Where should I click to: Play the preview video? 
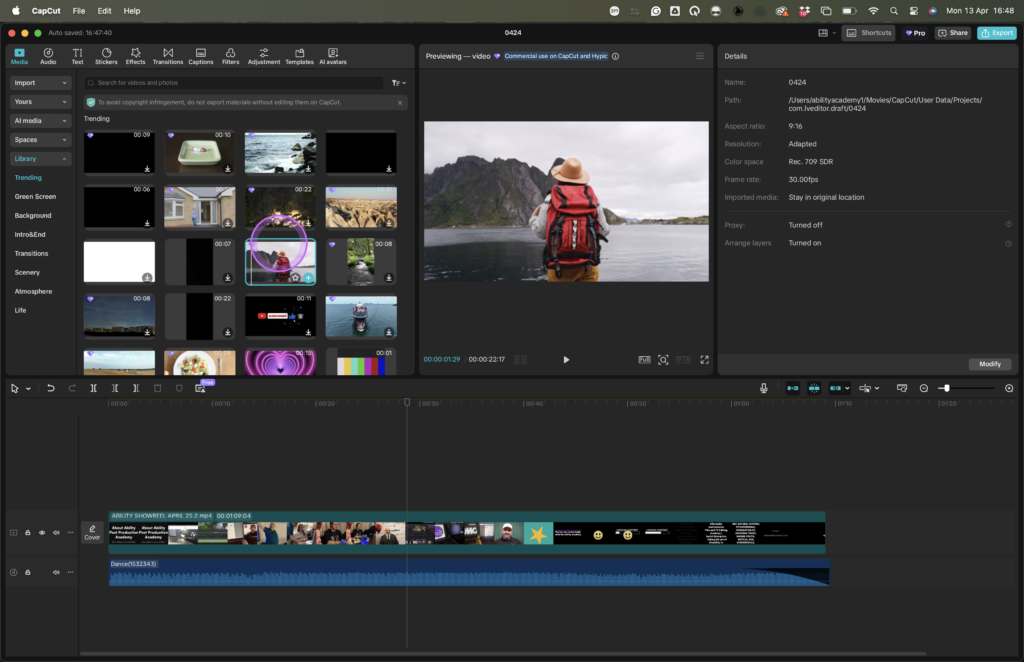pos(566,360)
